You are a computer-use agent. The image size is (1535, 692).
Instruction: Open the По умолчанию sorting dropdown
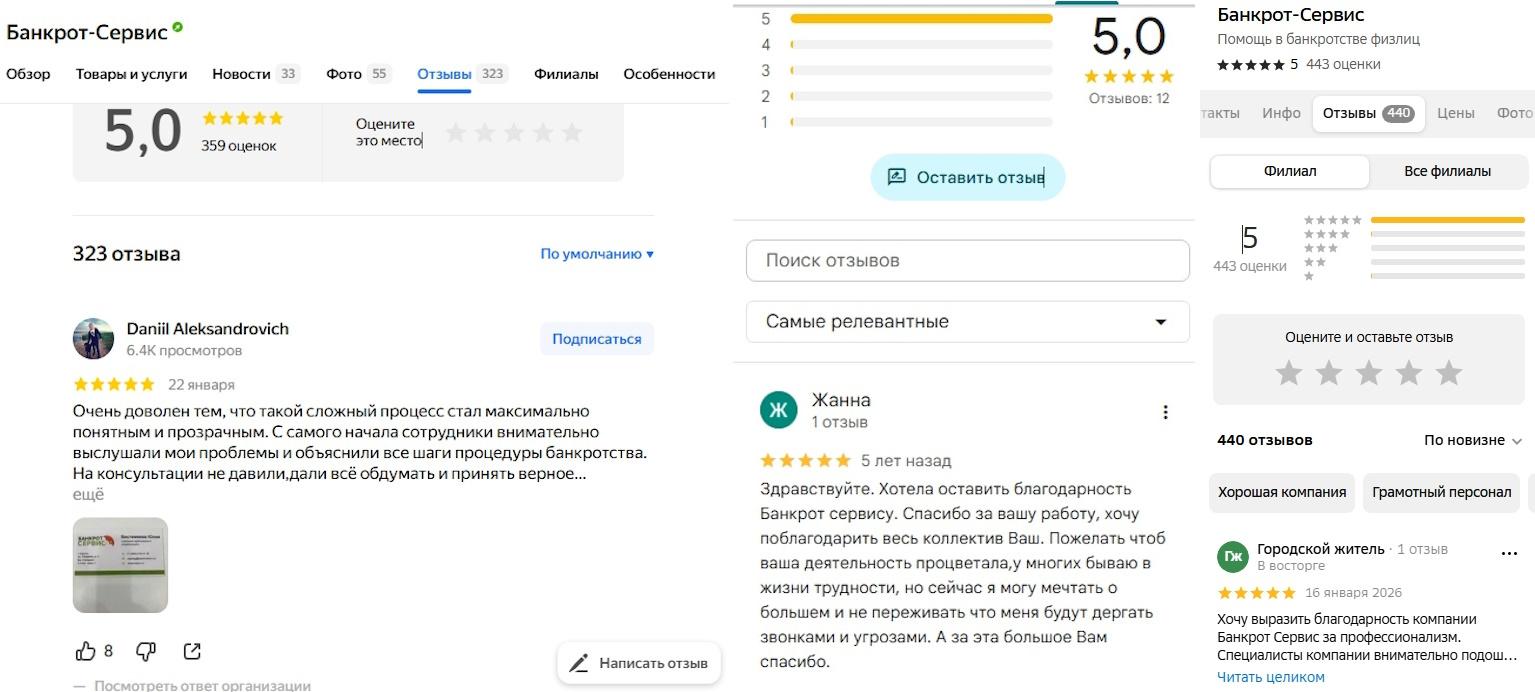click(597, 254)
